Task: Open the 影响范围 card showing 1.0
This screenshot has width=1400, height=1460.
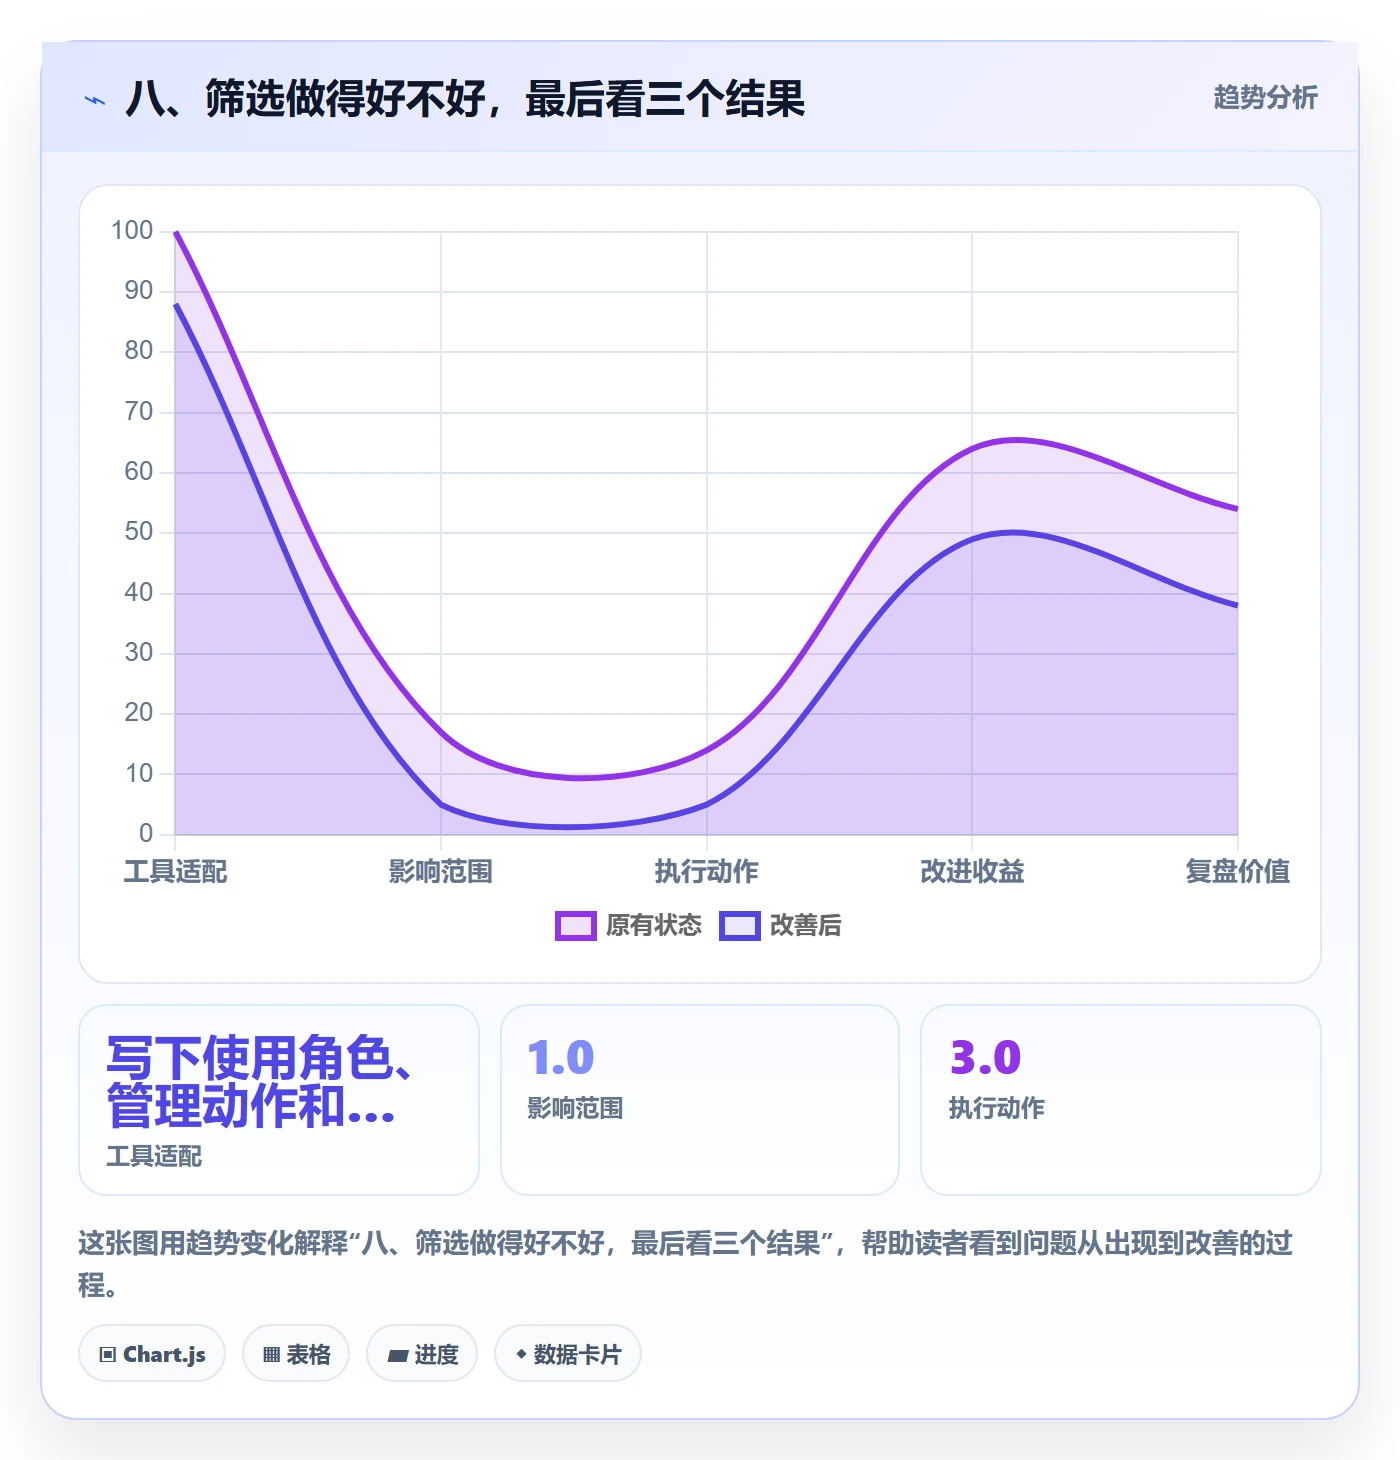Action: (x=700, y=1100)
